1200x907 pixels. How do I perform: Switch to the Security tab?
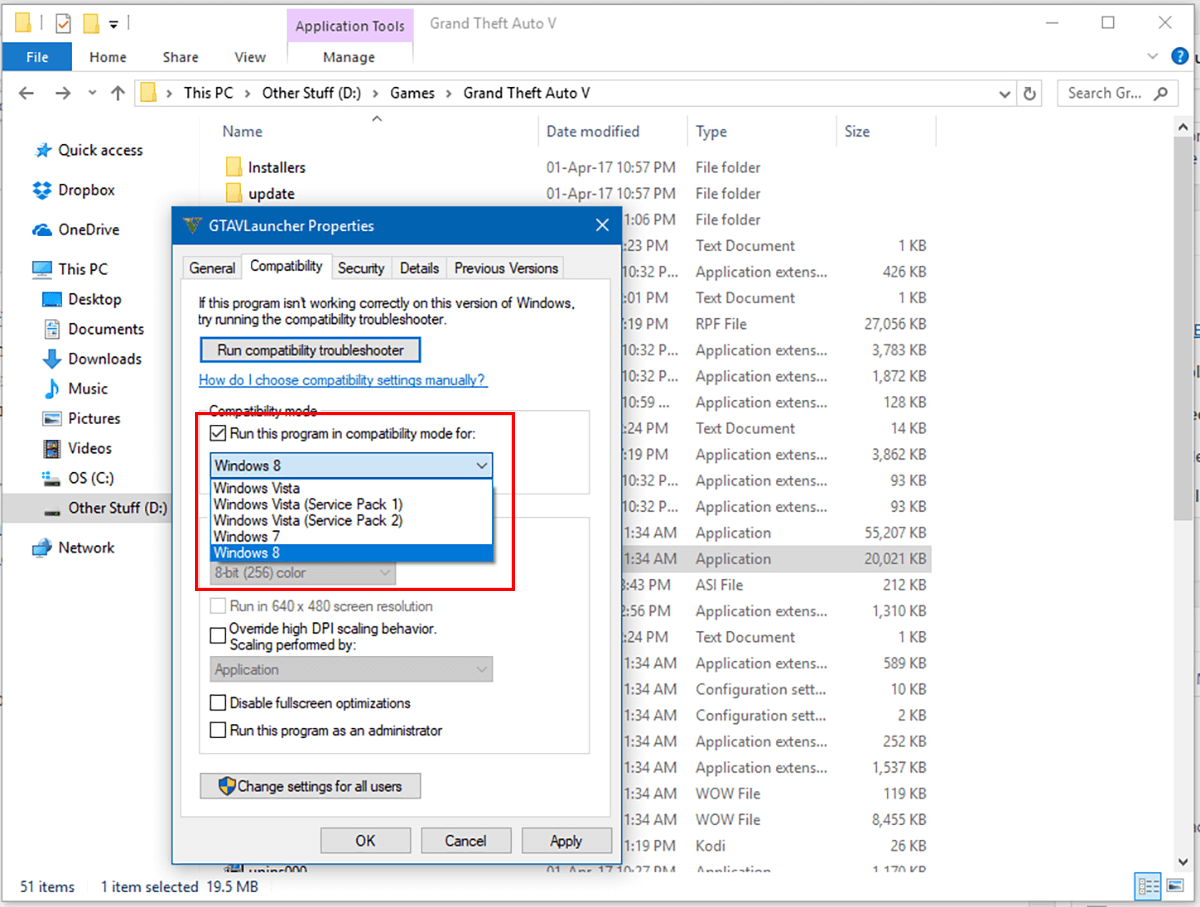coord(360,268)
